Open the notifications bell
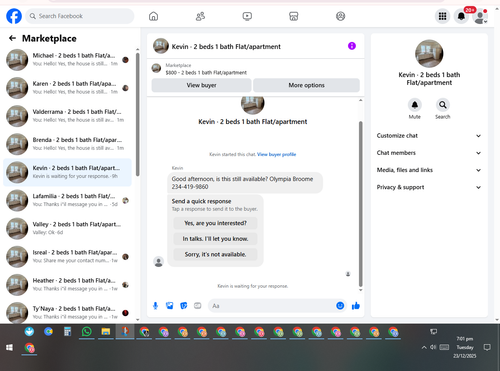The image size is (500, 371). (461, 16)
